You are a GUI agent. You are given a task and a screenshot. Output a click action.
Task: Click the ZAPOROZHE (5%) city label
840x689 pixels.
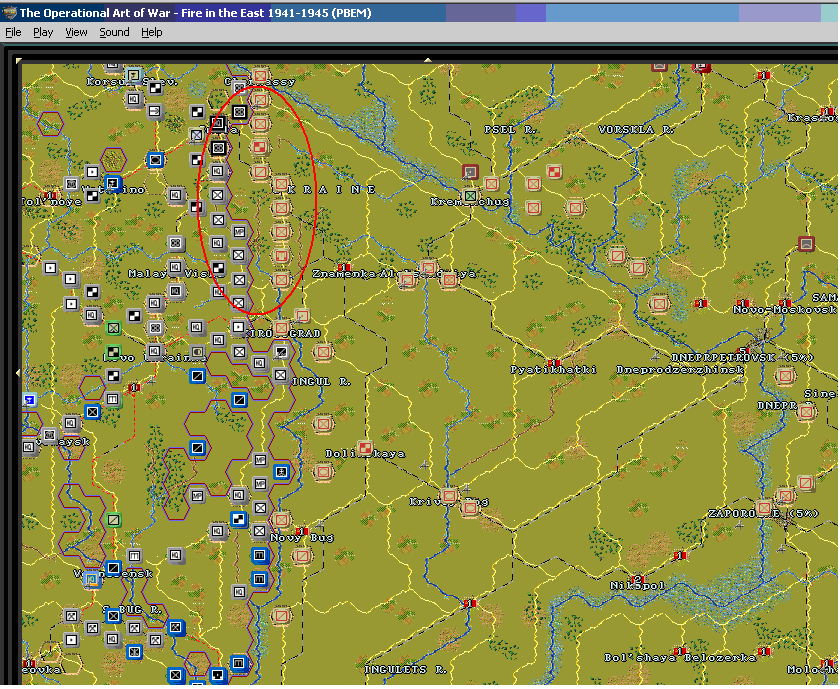(x=763, y=513)
